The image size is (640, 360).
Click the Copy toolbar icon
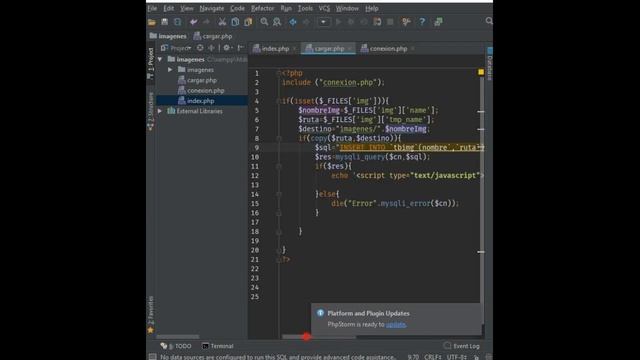pos(235,22)
